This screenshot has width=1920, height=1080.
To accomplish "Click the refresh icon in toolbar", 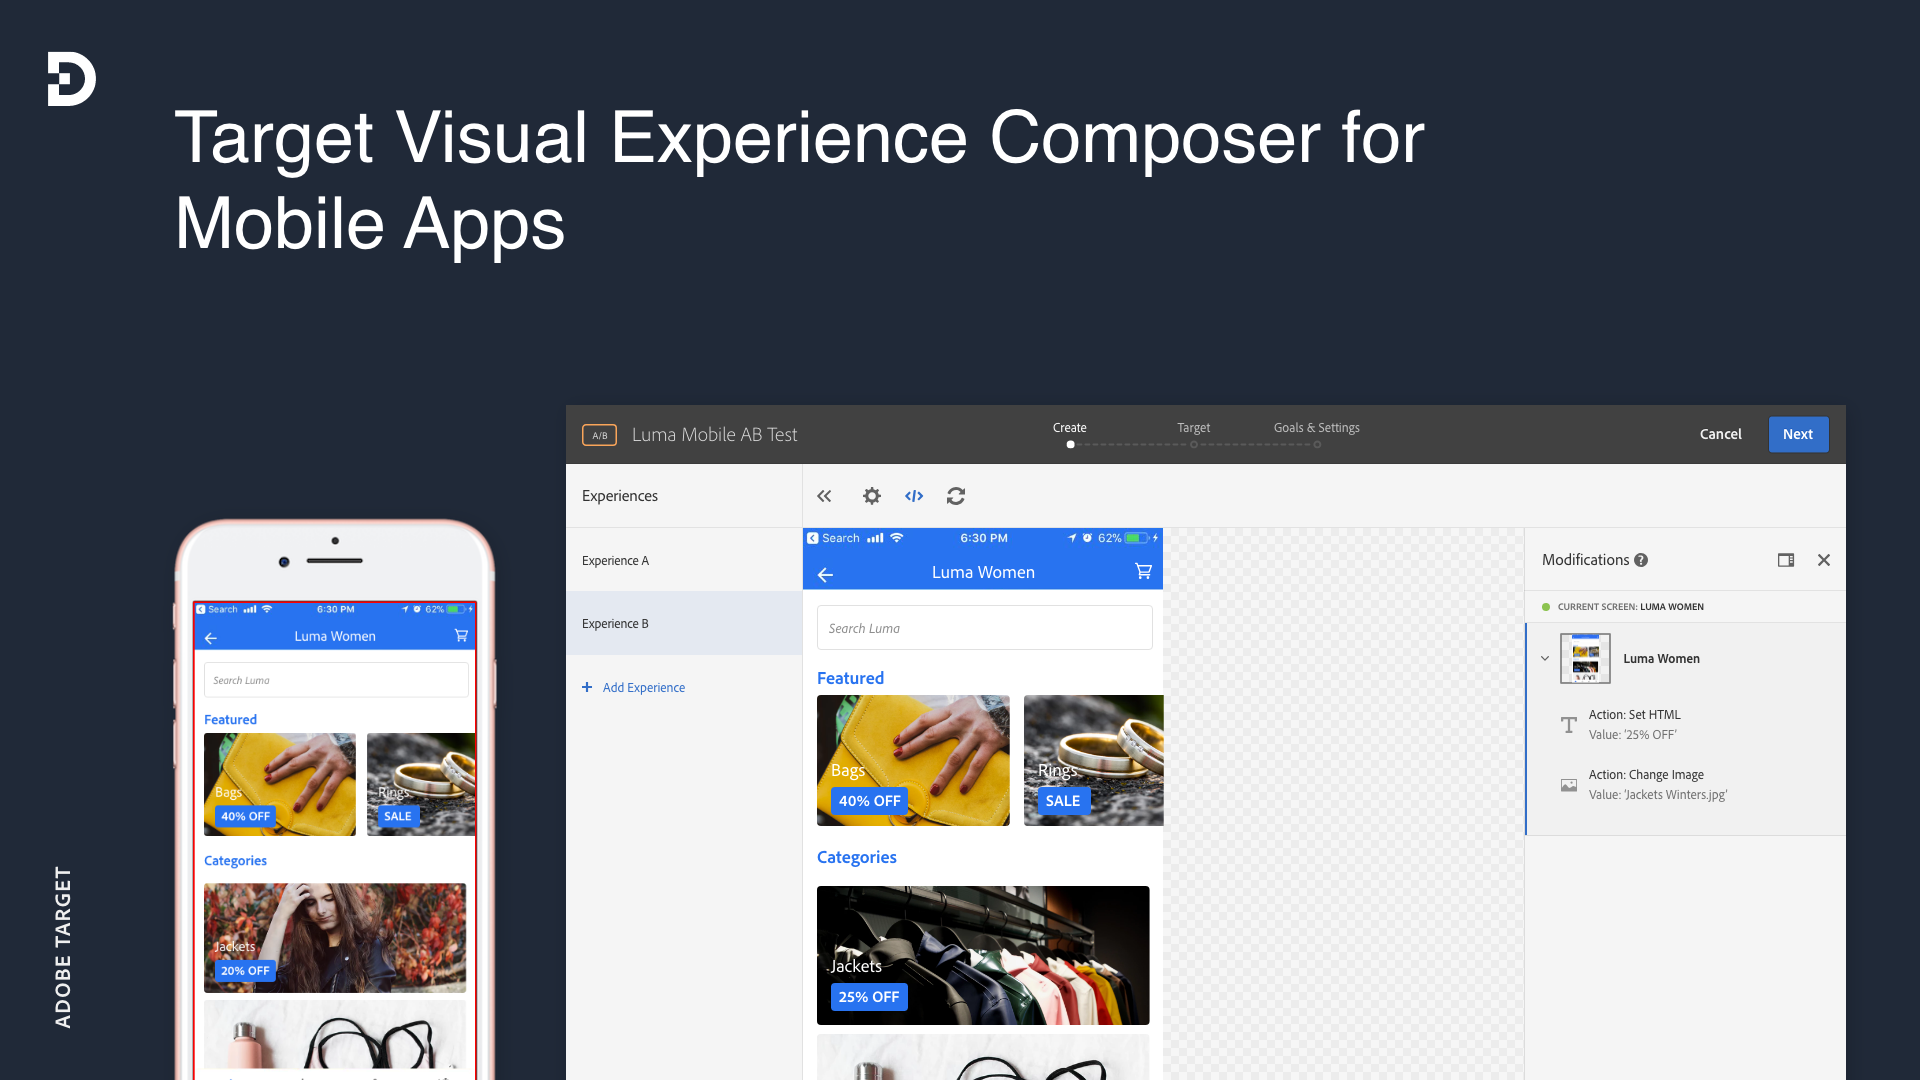I will tap(956, 496).
